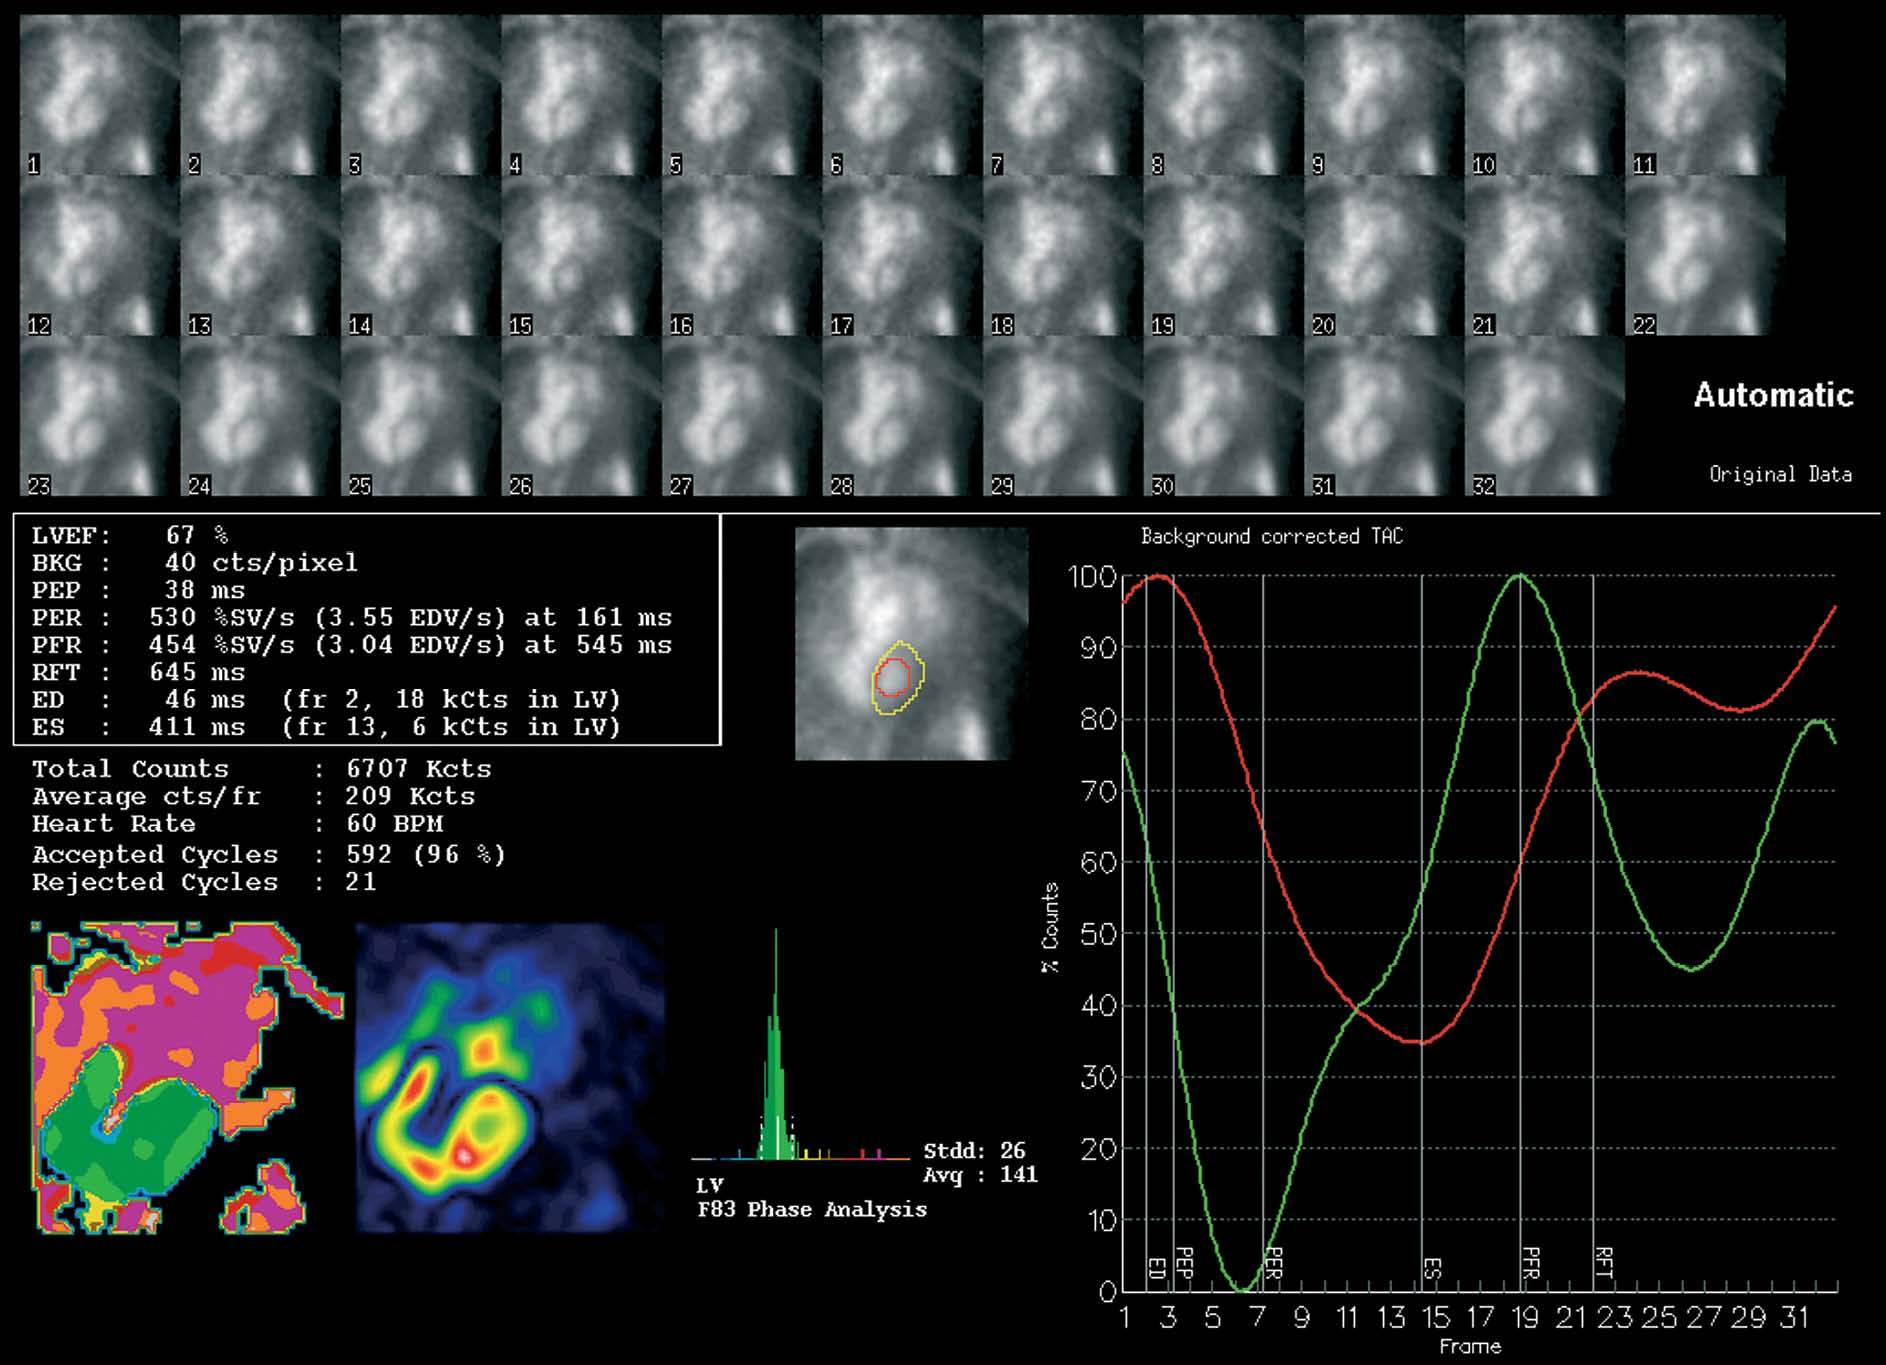Screen dimensions: 1886x1365
Task: Click the Background corrected TAC title
Action: tap(1271, 537)
